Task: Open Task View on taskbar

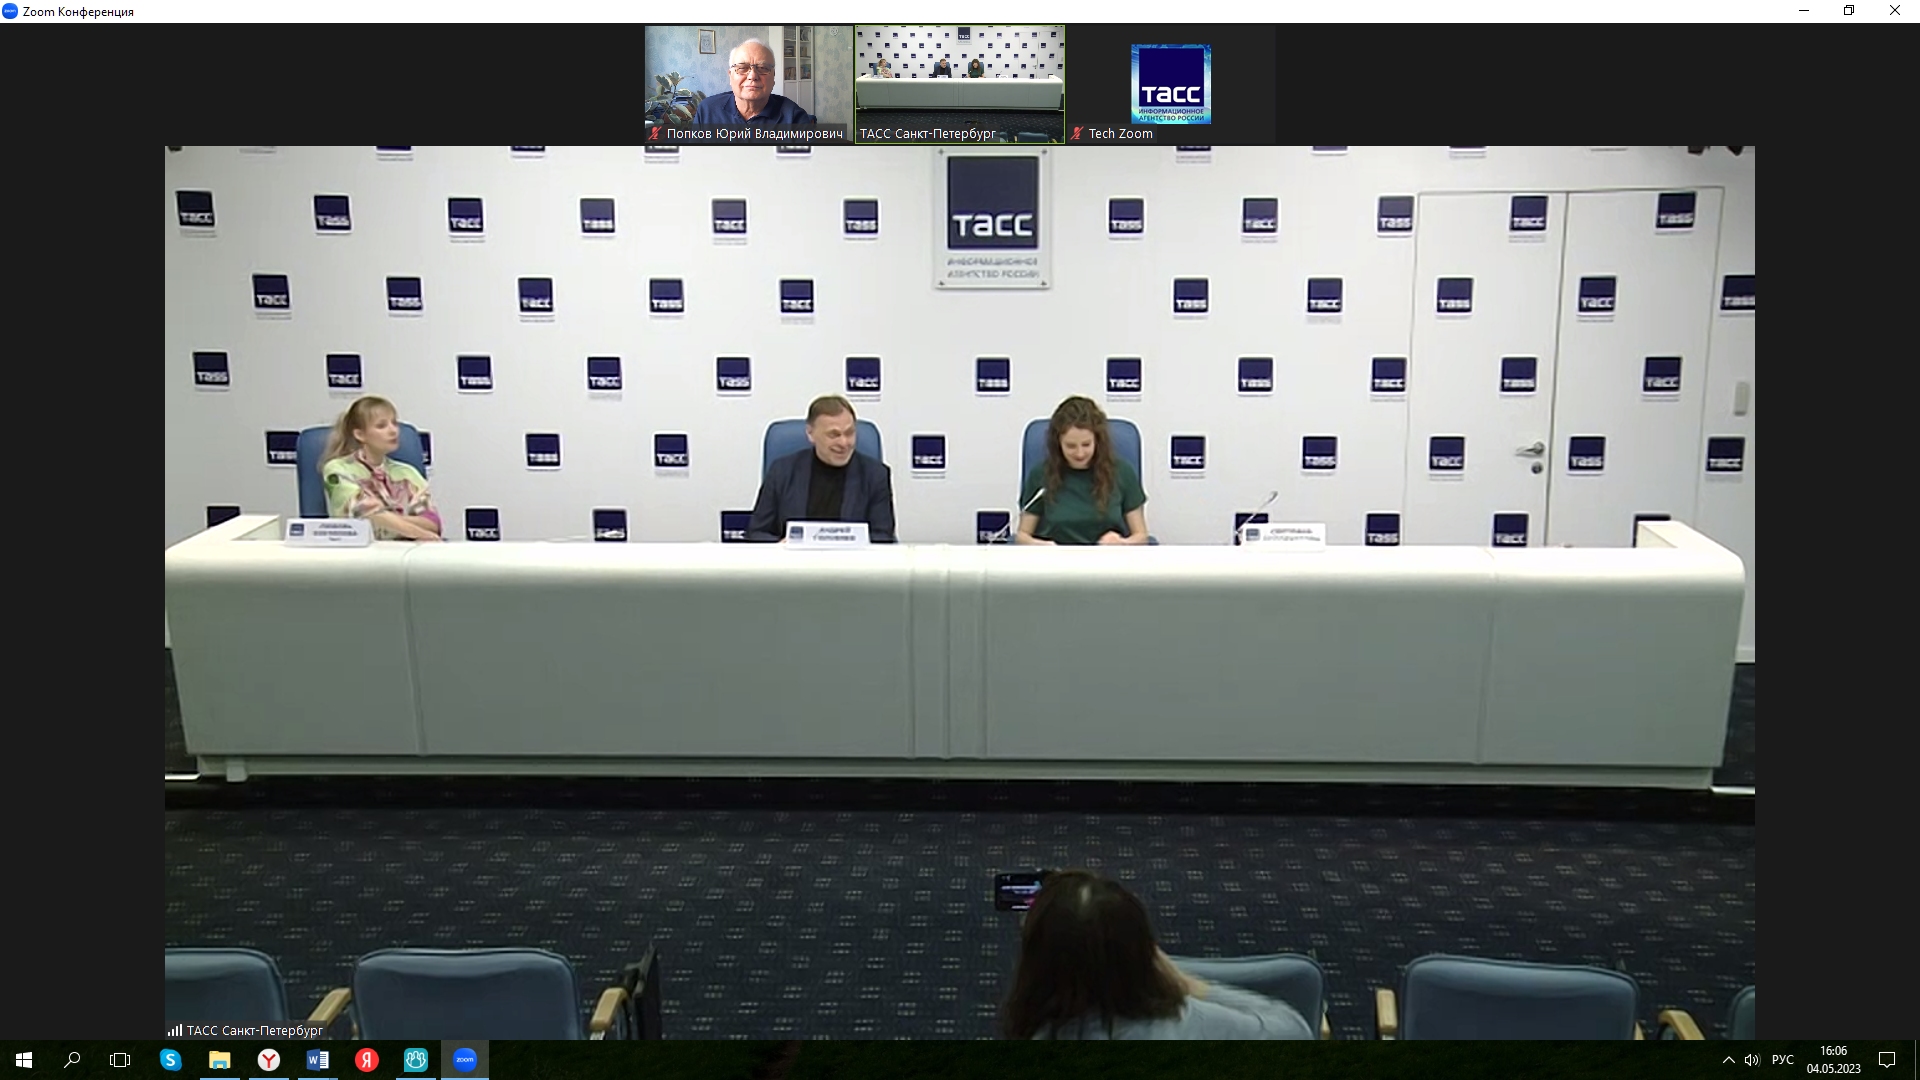Action: point(120,1060)
